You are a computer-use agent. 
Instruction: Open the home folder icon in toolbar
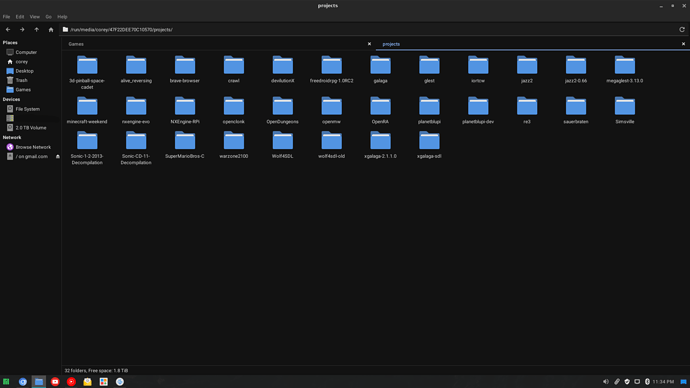[51, 29]
